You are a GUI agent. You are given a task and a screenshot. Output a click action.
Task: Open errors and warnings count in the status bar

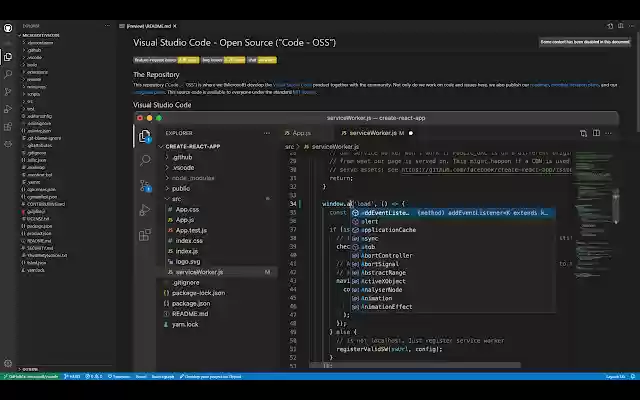click(94, 376)
